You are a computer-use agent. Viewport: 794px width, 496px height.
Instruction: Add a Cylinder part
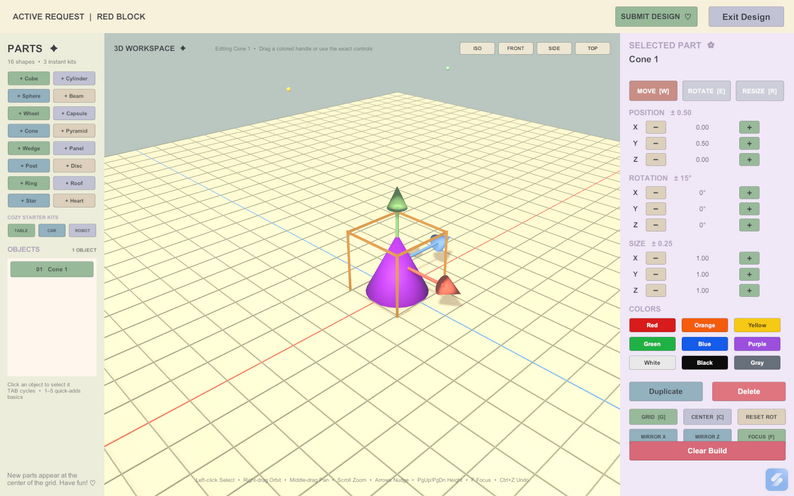tap(74, 78)
